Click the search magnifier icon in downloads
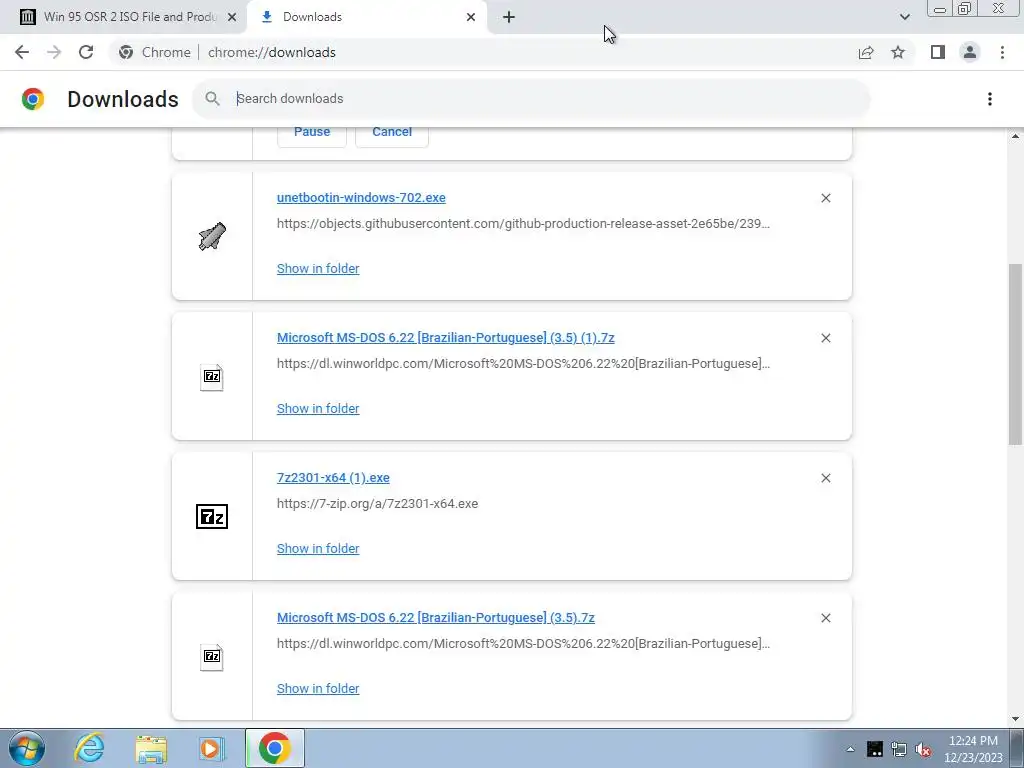 (212, 99)
